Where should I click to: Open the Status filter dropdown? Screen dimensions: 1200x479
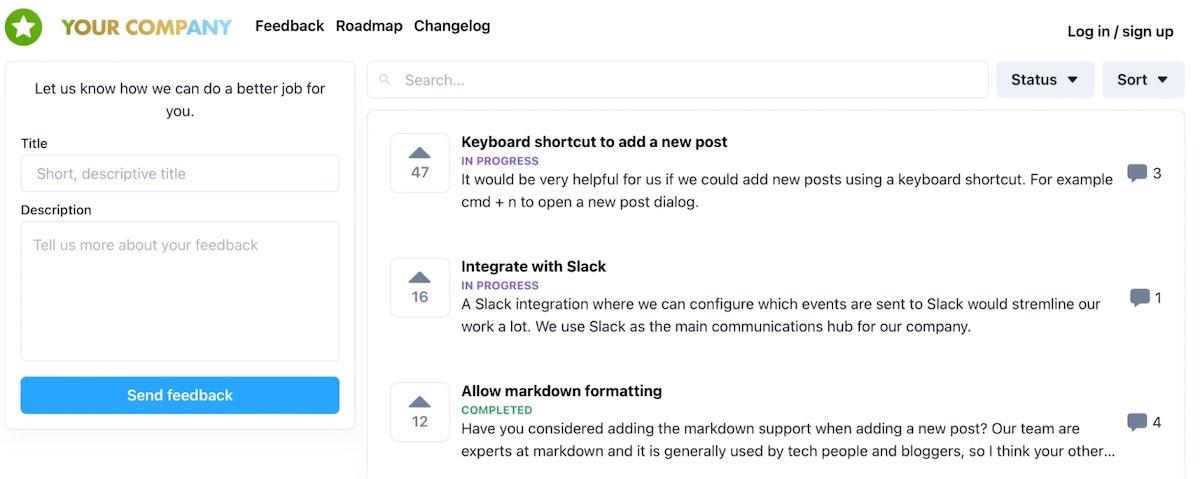pyautogui.click(x=1044, y=80)
